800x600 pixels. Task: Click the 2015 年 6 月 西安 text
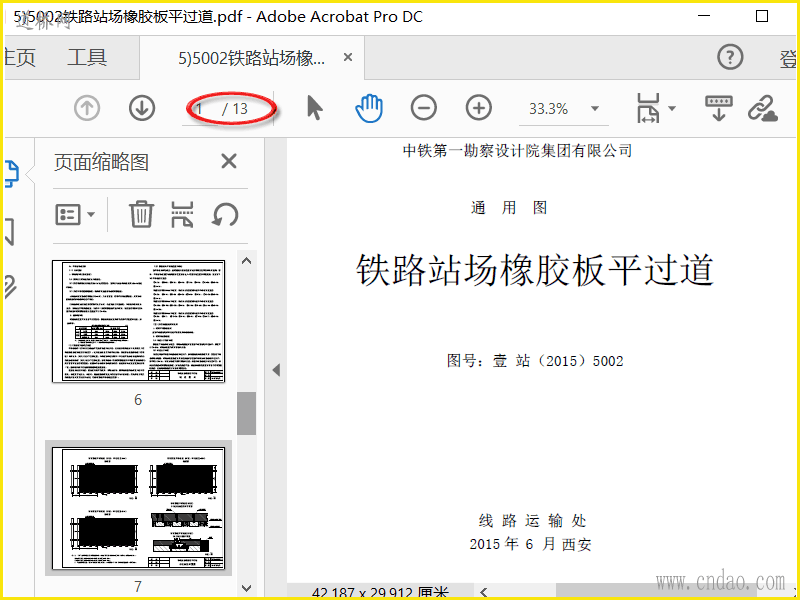click(531, 544)
